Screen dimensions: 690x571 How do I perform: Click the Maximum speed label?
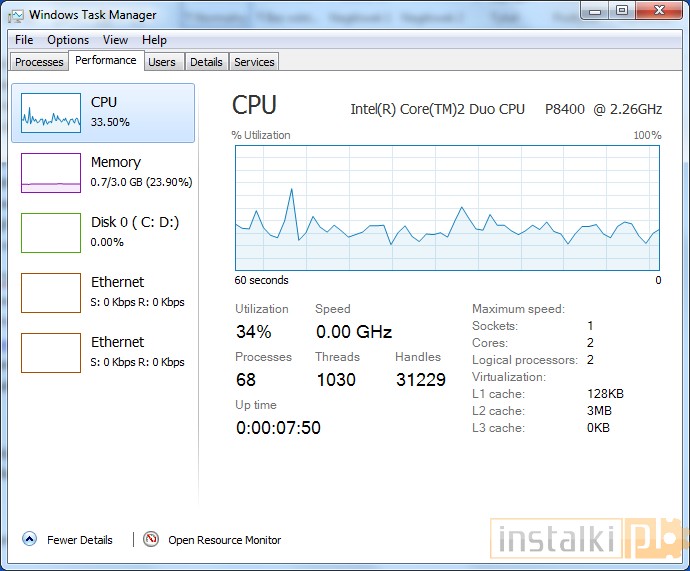[x=518, y=309]
